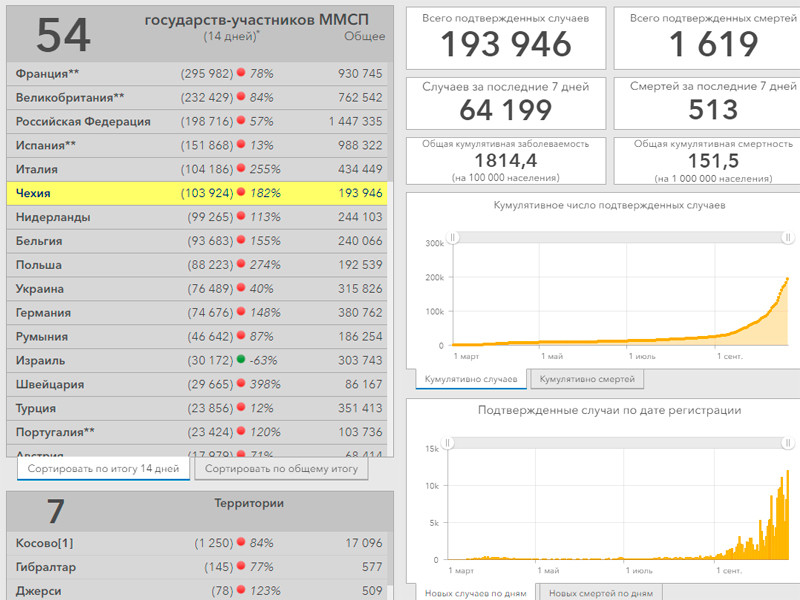This screenshot has width=800, height=600.
Task: Click the red trend dot in the Франция row
Action: pos(241,73)
